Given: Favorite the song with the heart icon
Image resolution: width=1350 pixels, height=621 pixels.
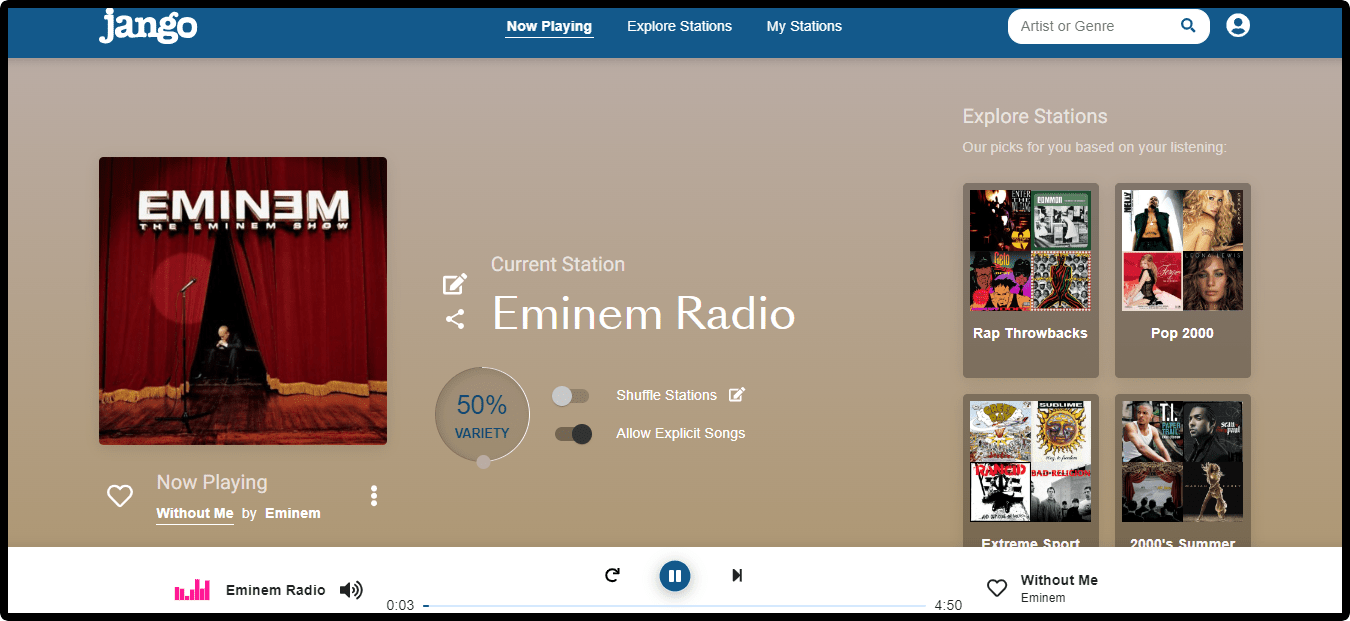Looking at the screenshot, I should point(119,495).
